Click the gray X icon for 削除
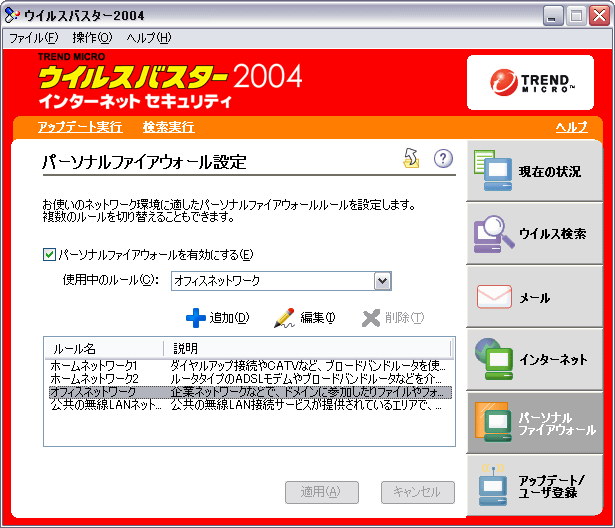This screenshot has height=528, width=615. pos(371,318)
